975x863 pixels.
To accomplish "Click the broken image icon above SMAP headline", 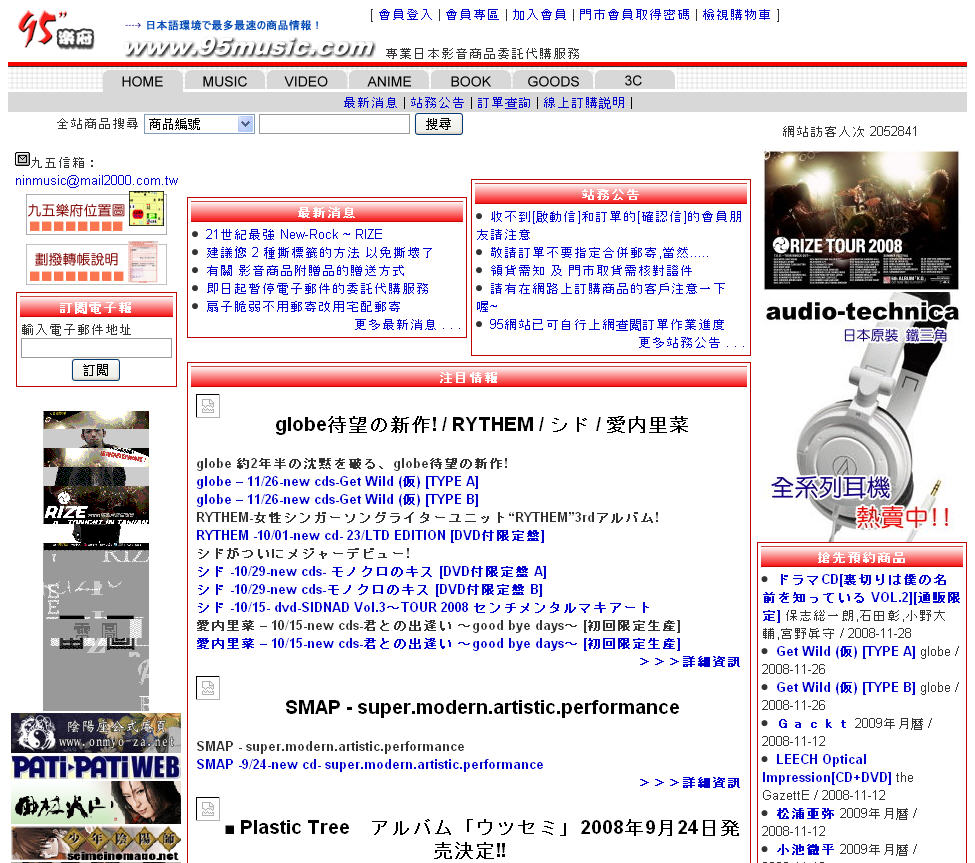I will [x=208, y=688].
